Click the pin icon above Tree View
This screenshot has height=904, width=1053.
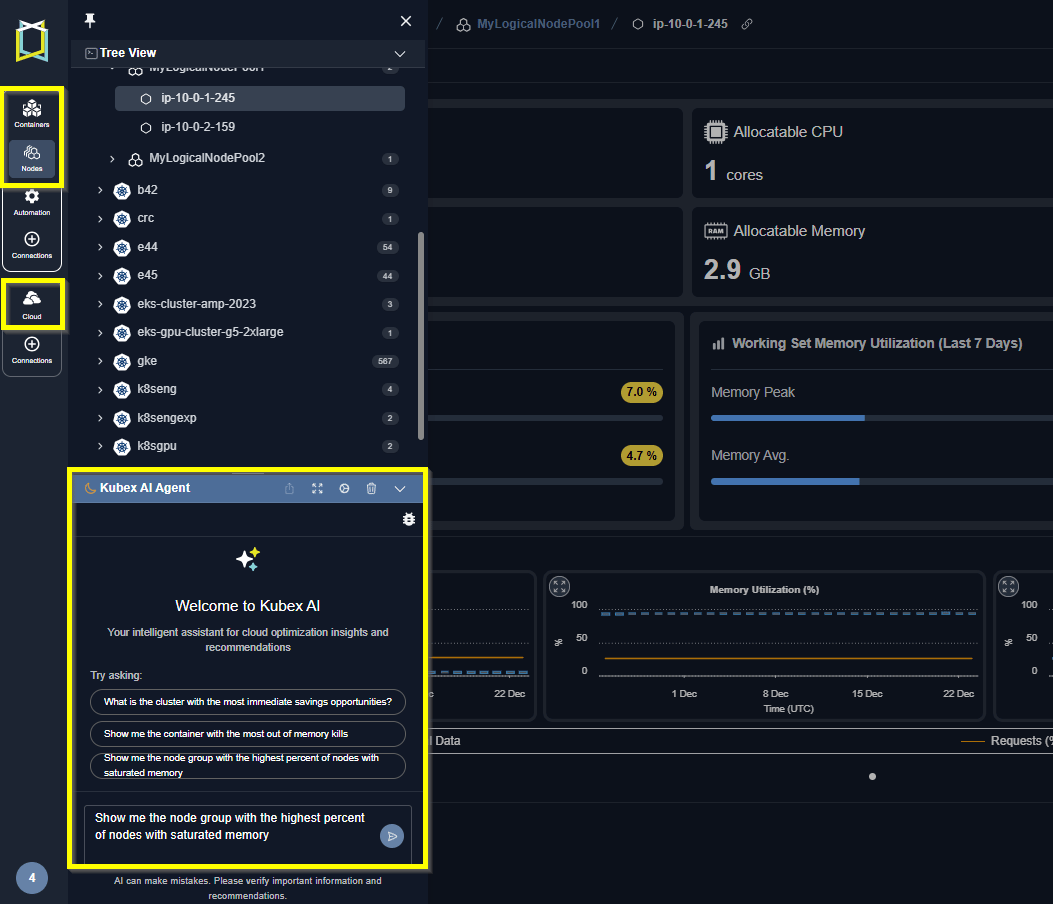pyautogui.click(x=89, y=21)
